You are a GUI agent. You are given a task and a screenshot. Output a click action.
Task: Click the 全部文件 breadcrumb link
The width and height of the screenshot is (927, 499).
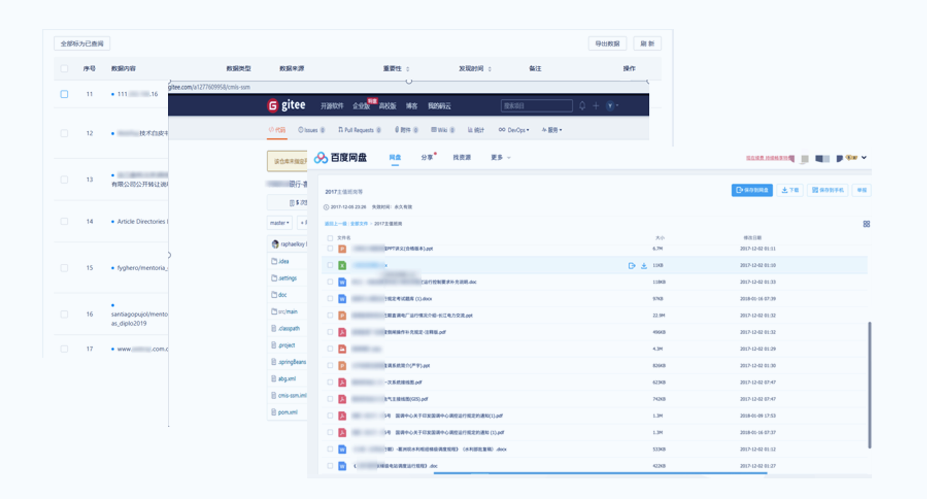click(359, 223)
